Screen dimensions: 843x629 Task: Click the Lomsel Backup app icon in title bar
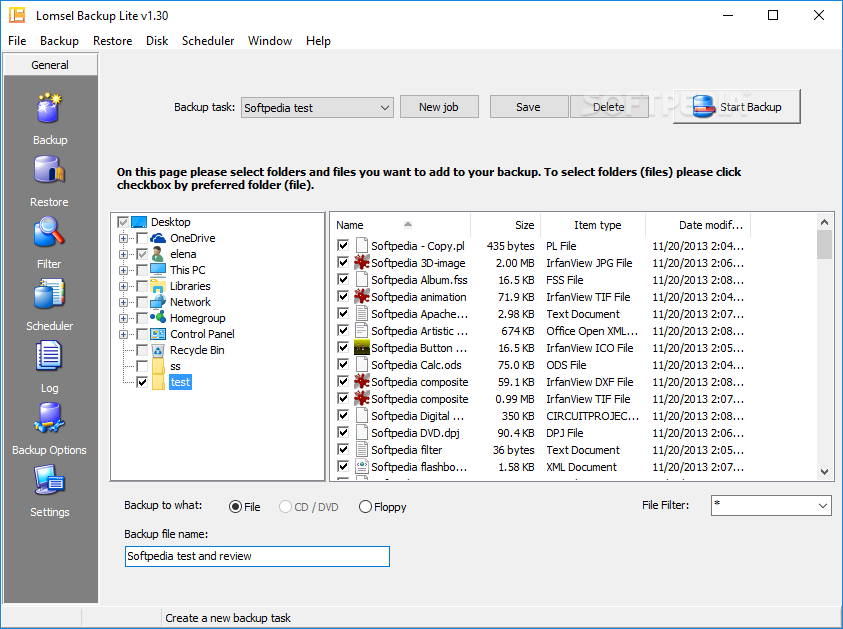[17, 15]
